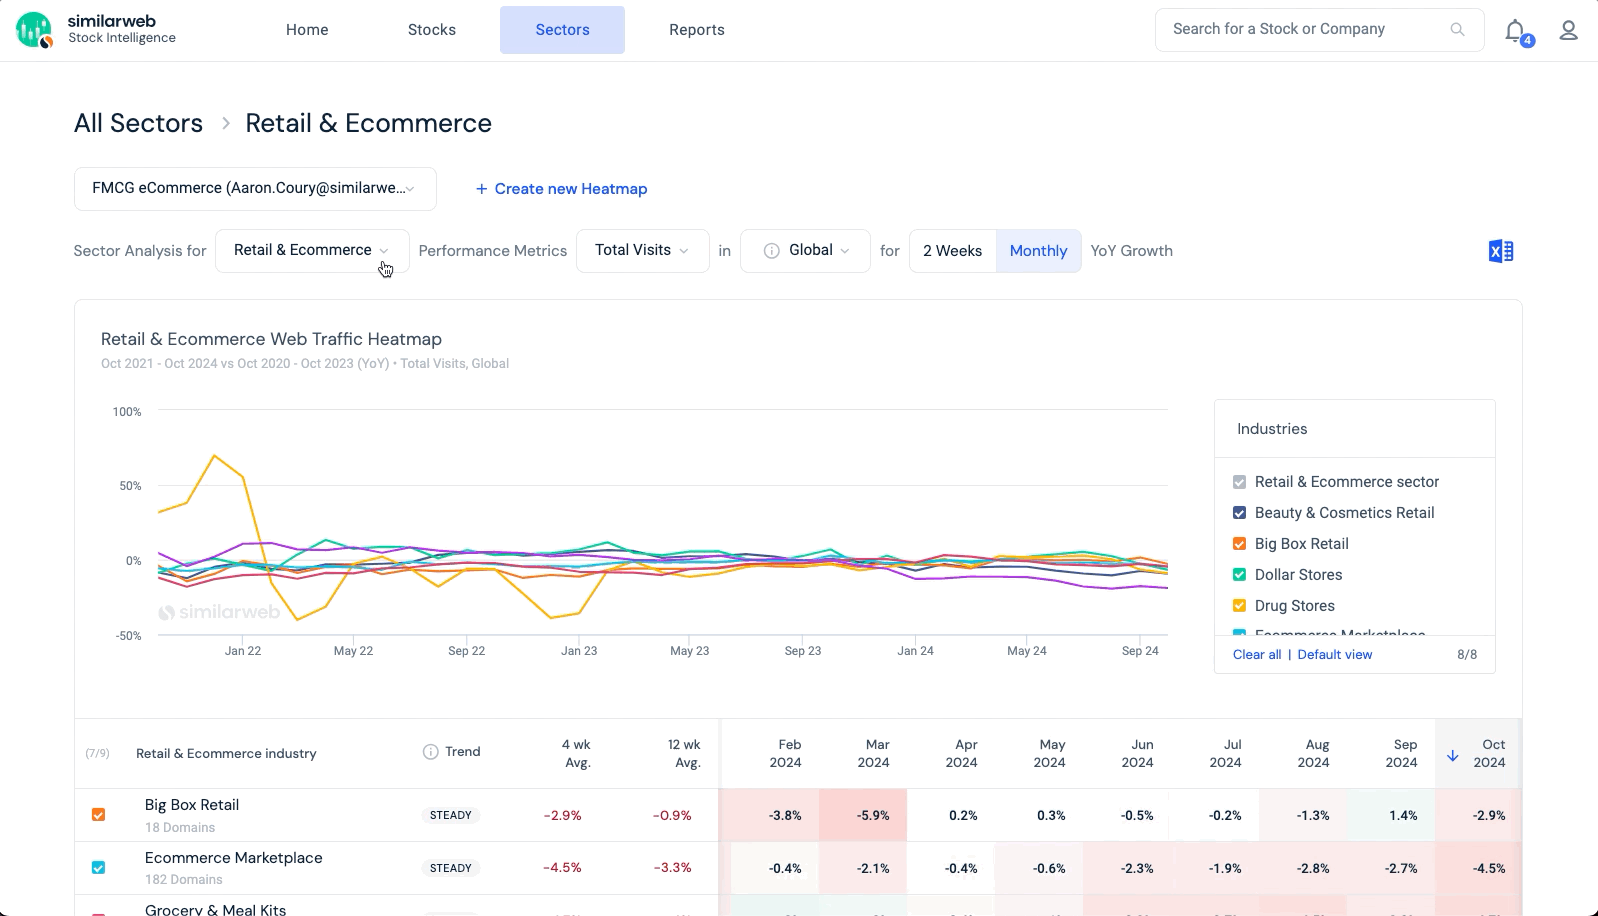
Task: Go to the Home tab
Action: (307, 30)
